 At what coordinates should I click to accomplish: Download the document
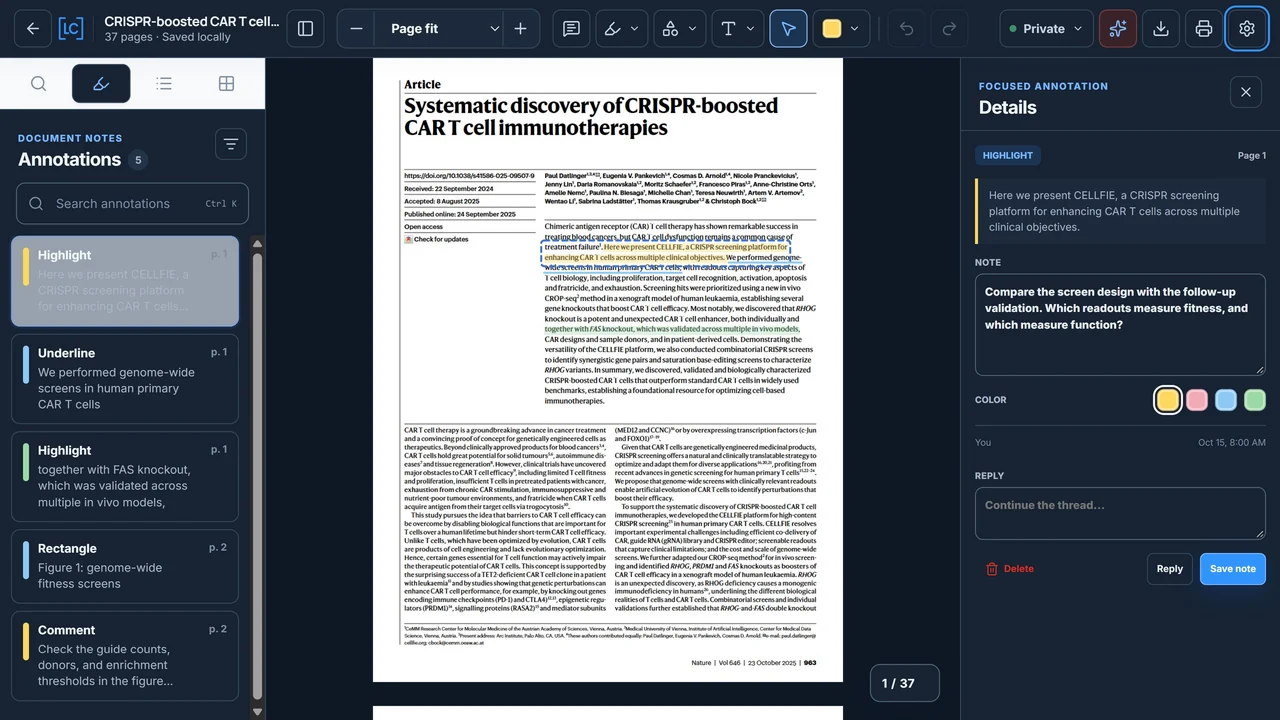(1161, 29)
